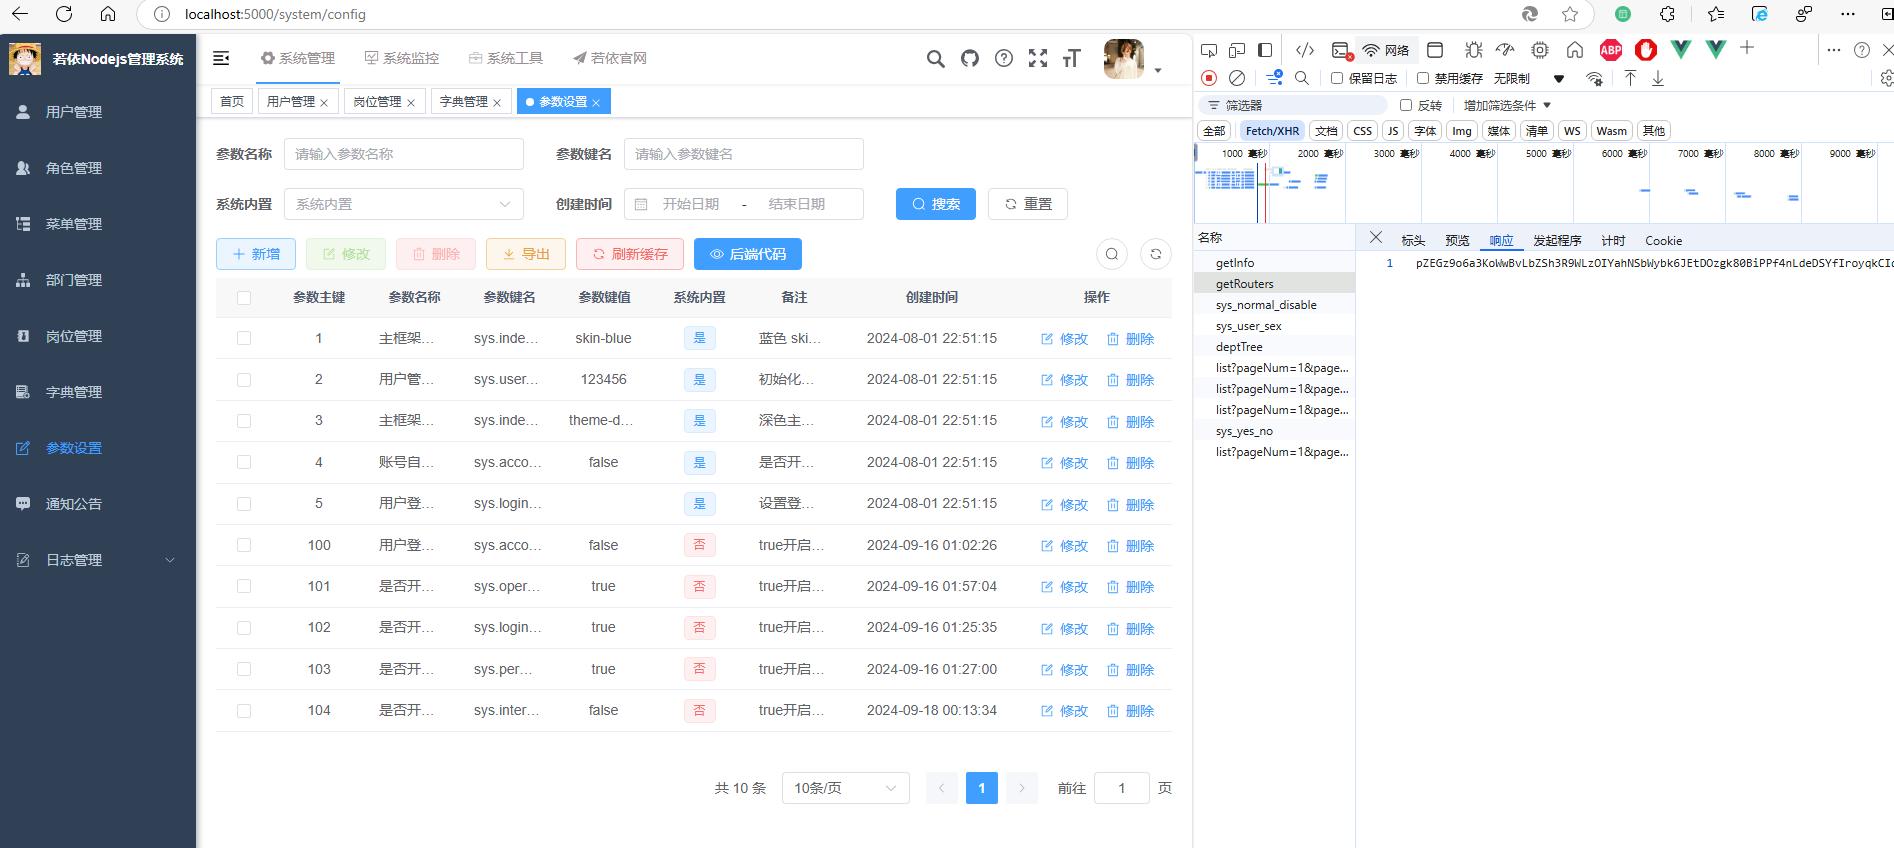Expand the 日志管理 sidebar menu
Viewport: 1894px width, 848px height.
[98, 560]
